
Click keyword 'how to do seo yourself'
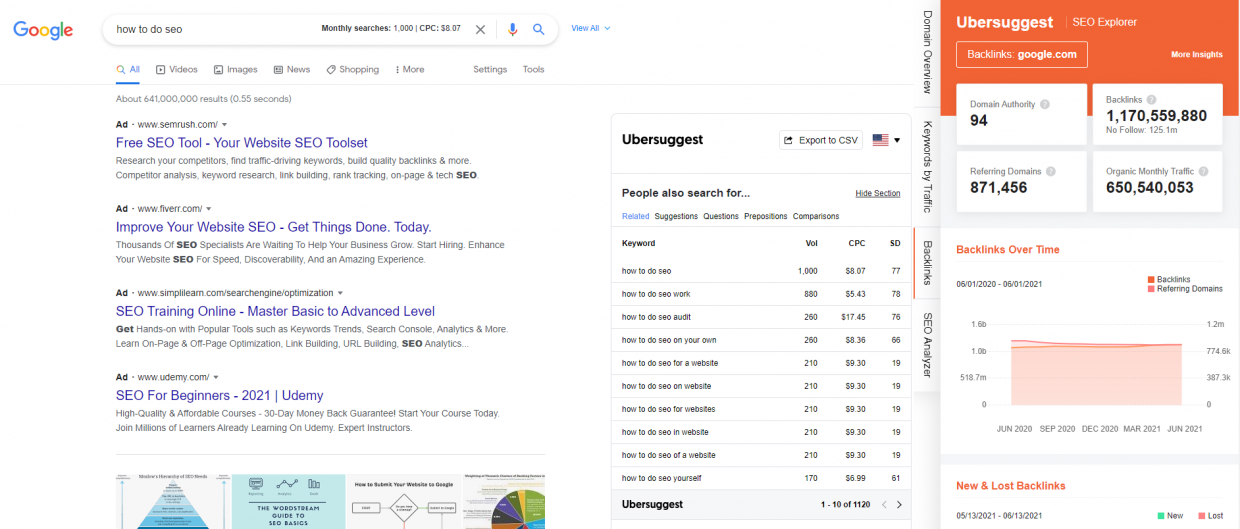[x=661, y=478]
